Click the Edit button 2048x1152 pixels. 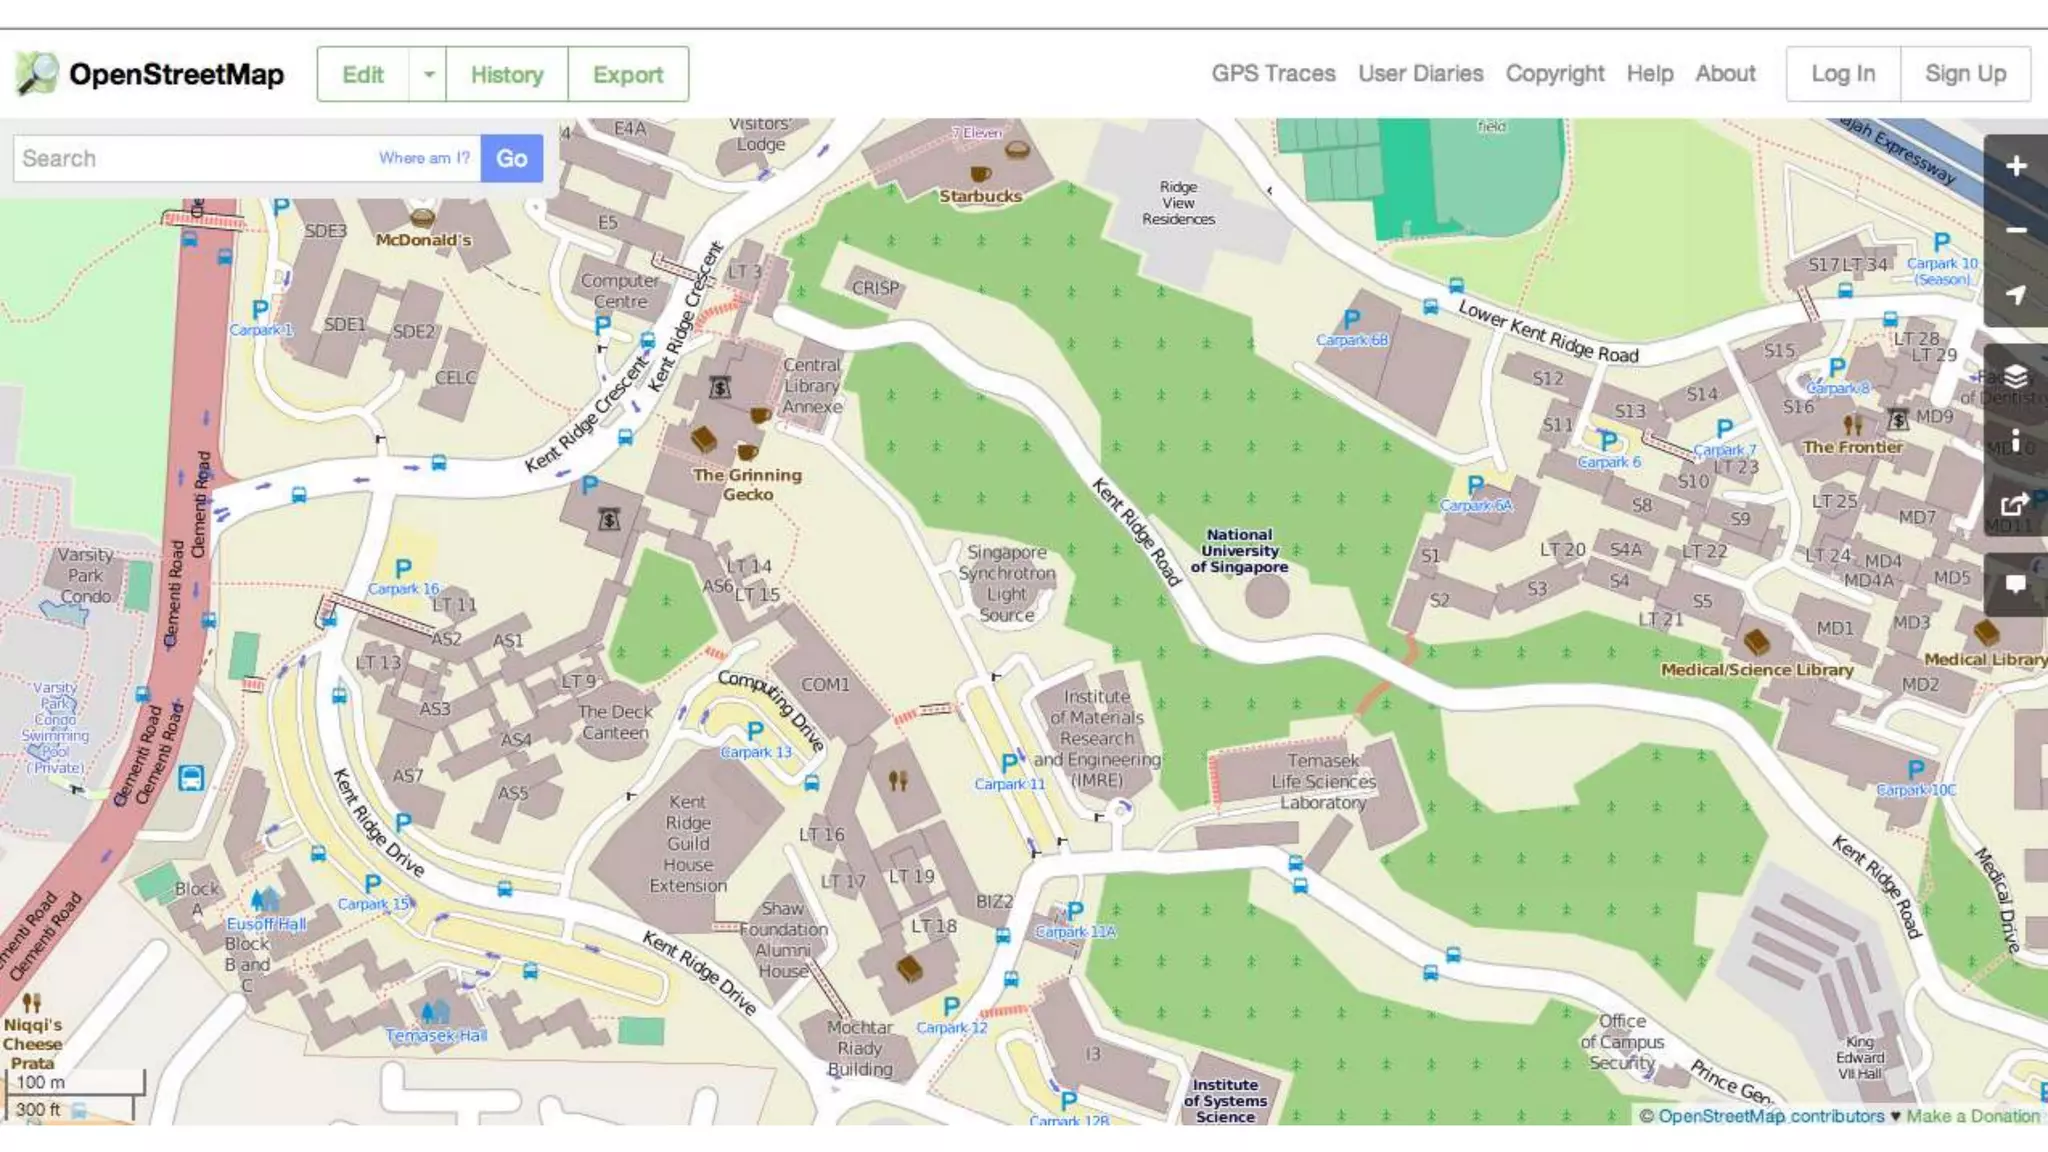[x=362, y=74]
